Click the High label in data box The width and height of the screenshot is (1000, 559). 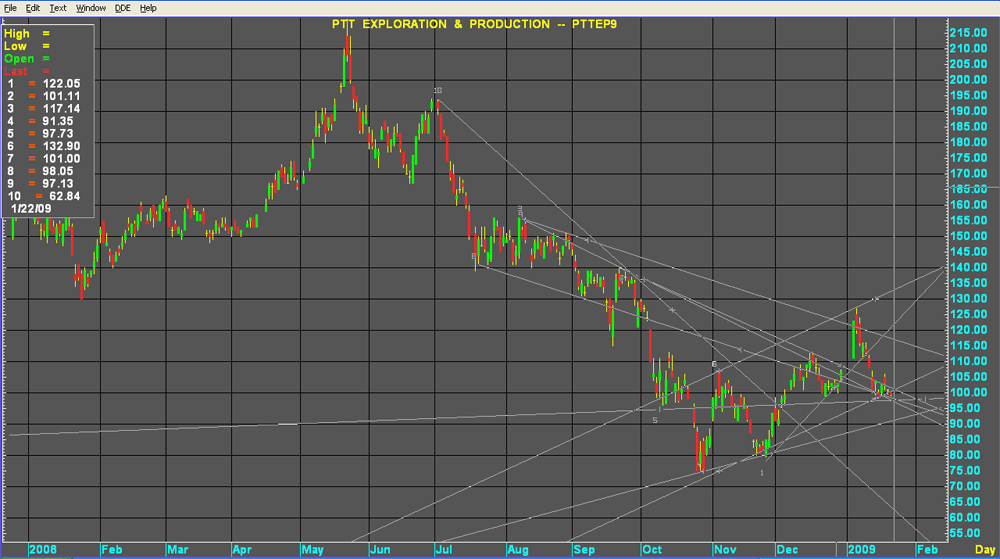pos(17,34)
